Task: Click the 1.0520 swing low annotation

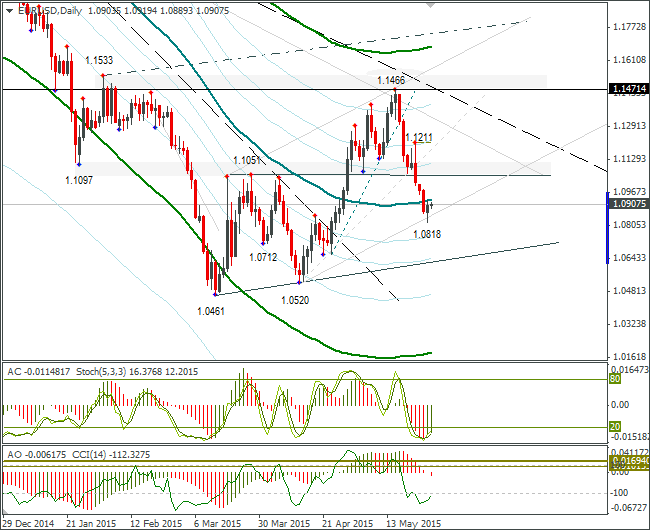Action: pos(295,300)
